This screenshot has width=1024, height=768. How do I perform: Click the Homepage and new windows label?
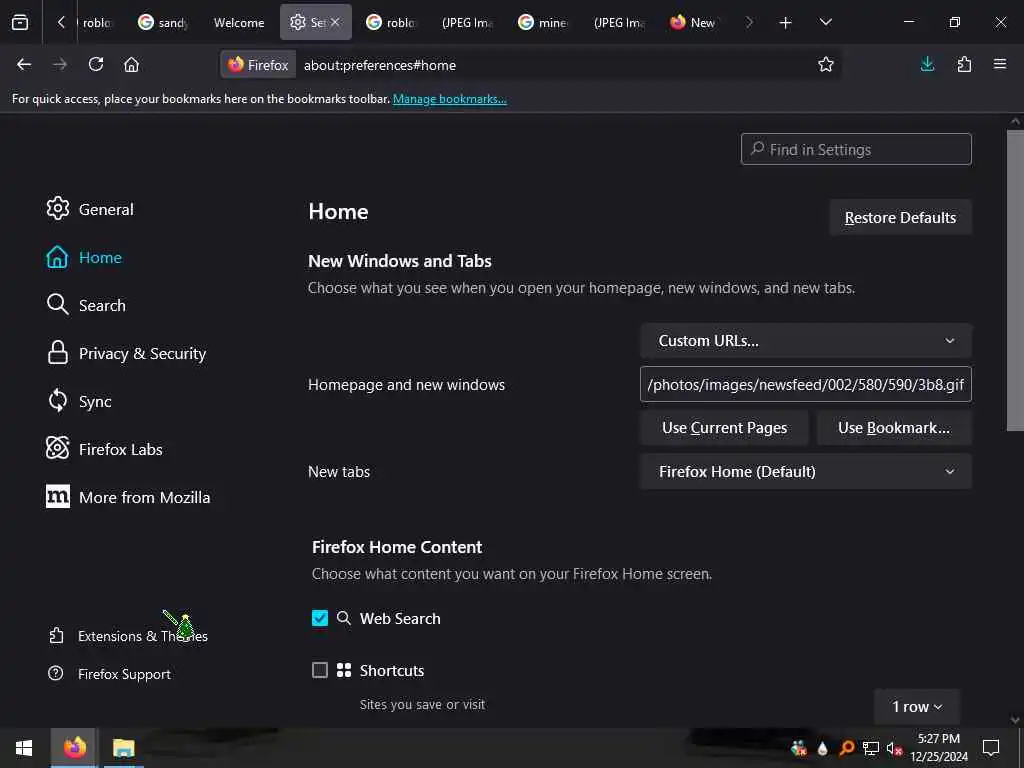click(406, 385)
